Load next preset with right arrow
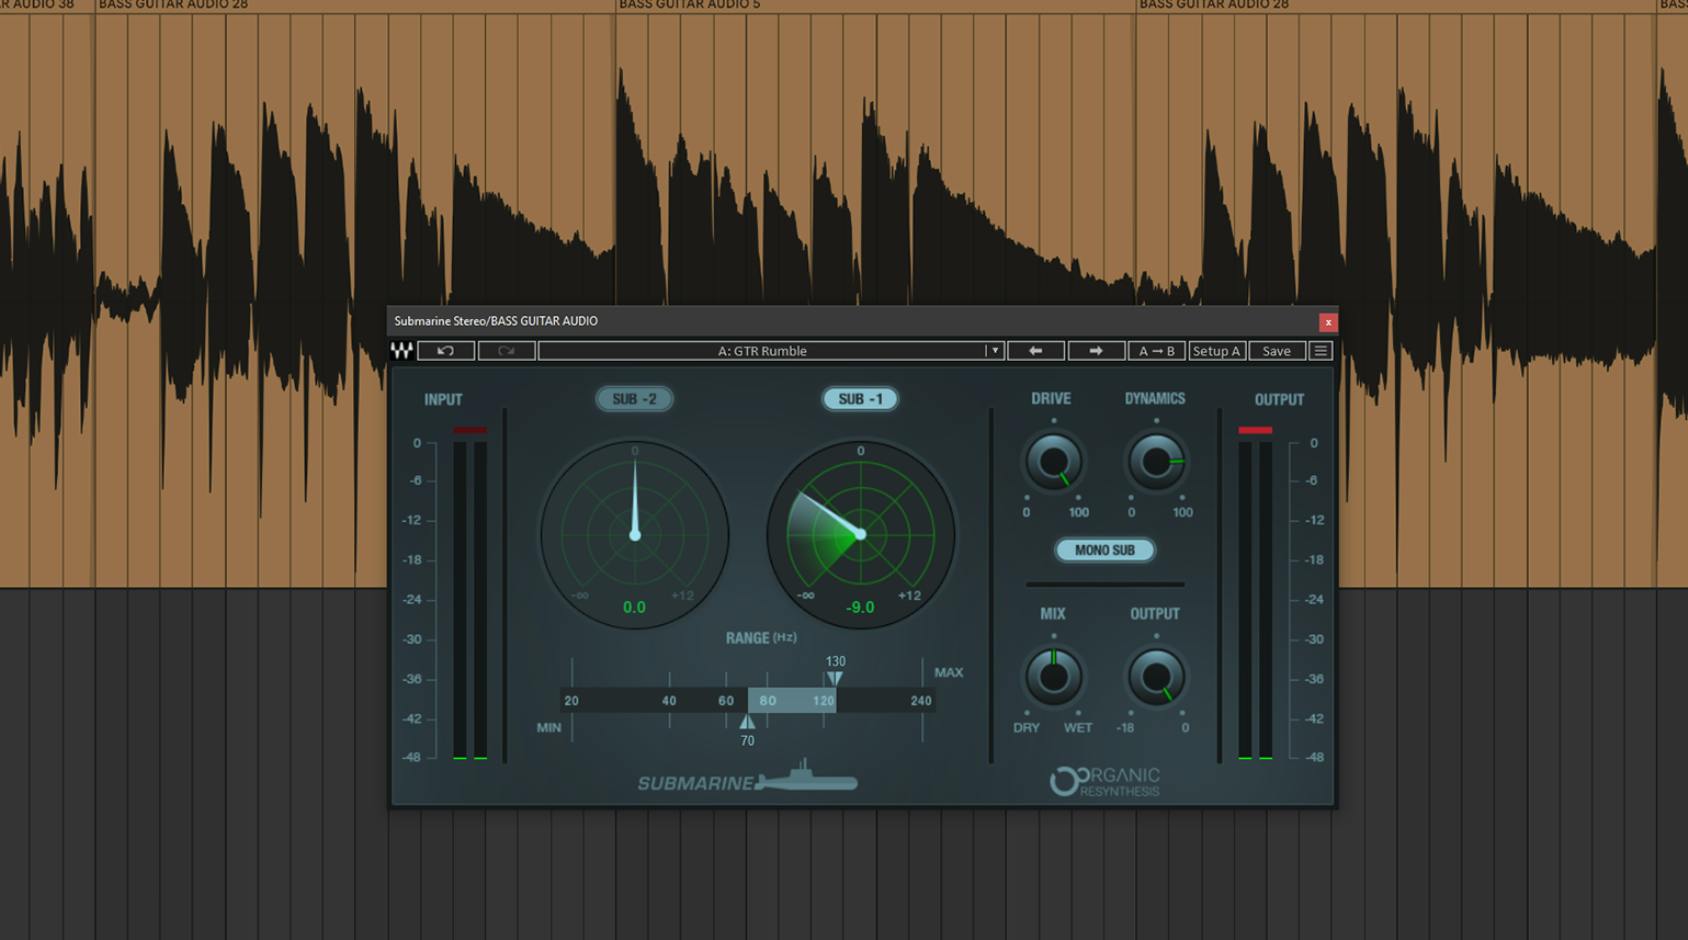The height and width of the screenshot is (940, 1688). pyautogui.click(x=1096, y=351)
